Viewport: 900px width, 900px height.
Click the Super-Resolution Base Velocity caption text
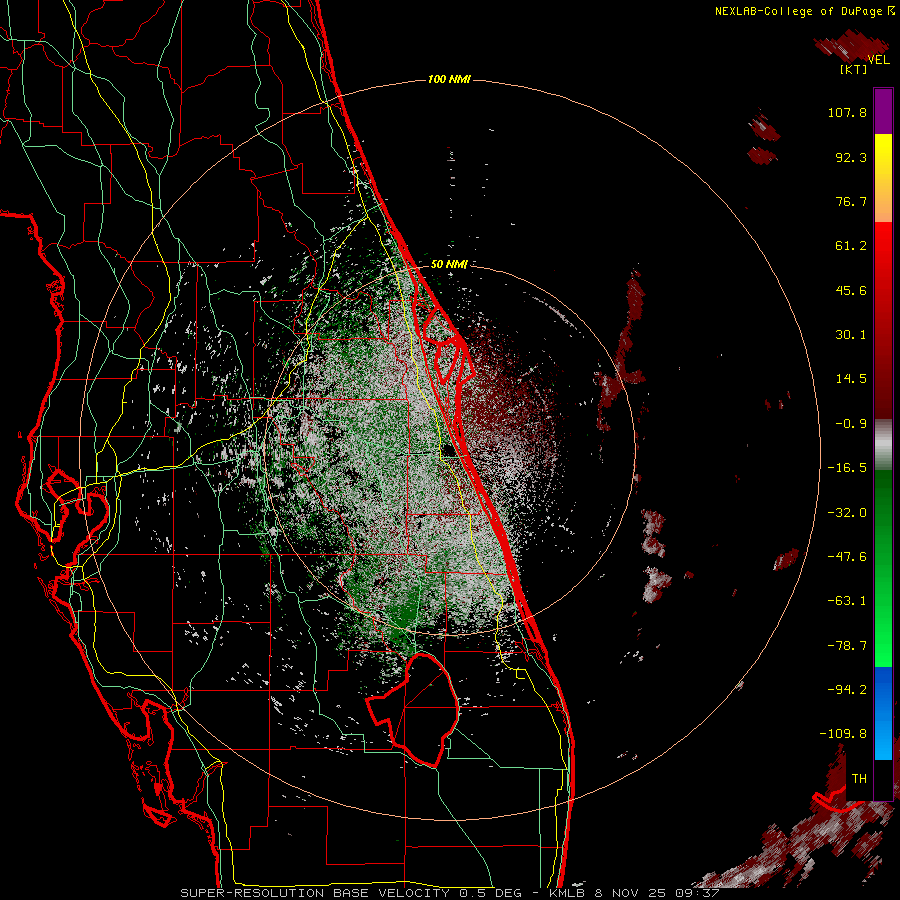pos(318,893)
